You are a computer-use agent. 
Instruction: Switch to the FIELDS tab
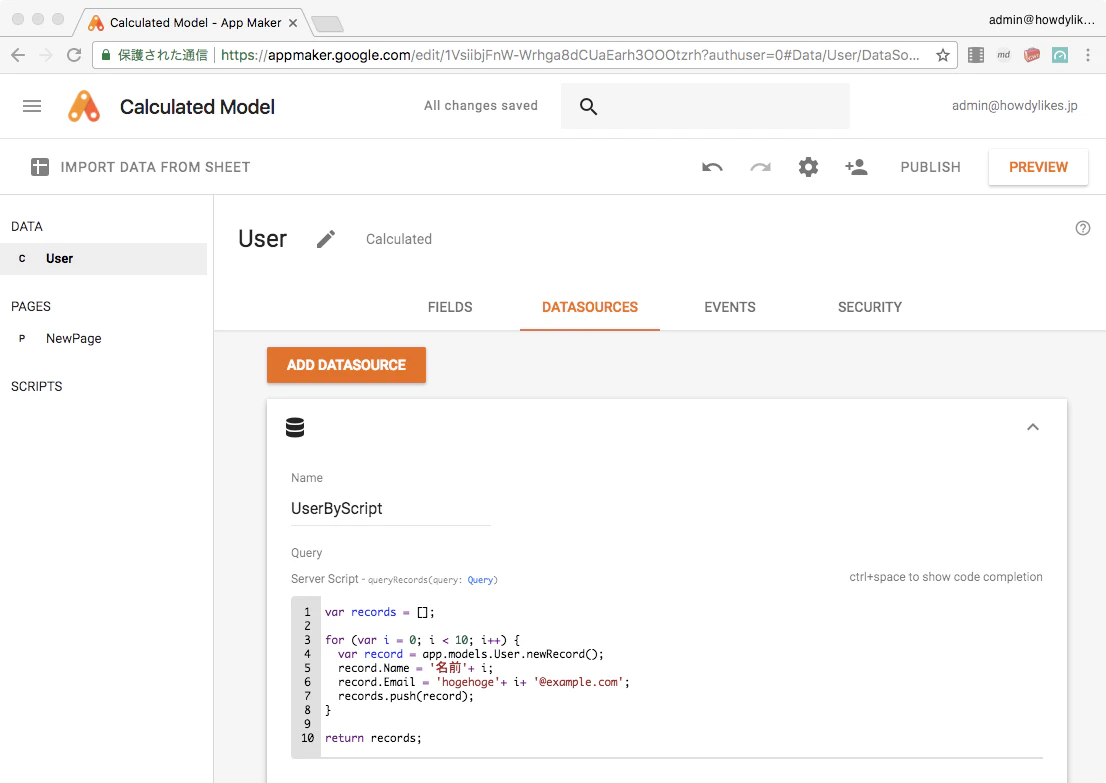(x=450, y=308)
